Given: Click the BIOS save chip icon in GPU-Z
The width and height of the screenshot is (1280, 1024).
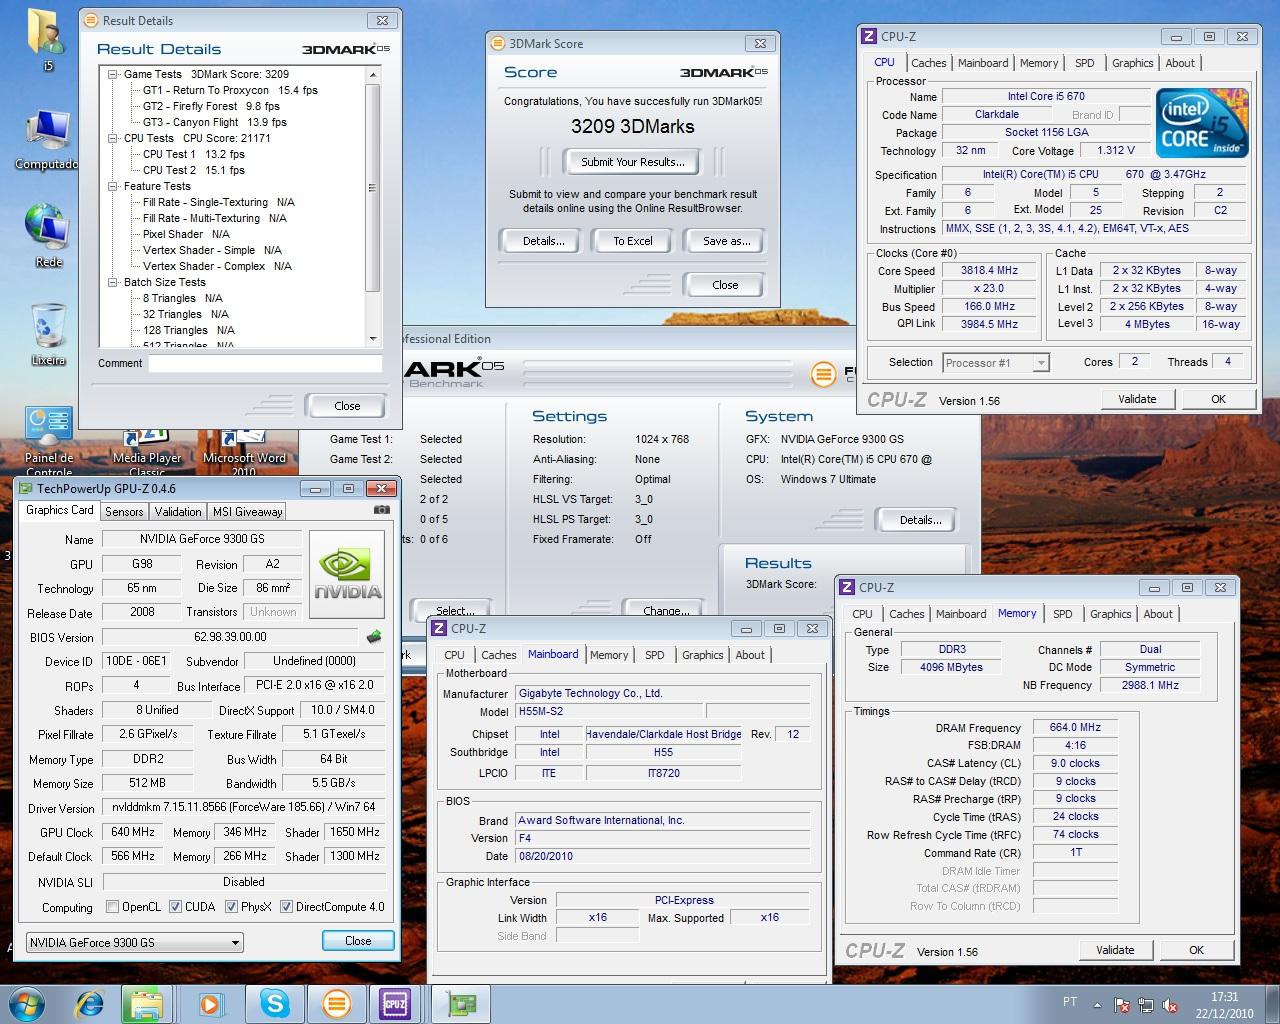Looking at the screenshot, I should coord(374,636).
